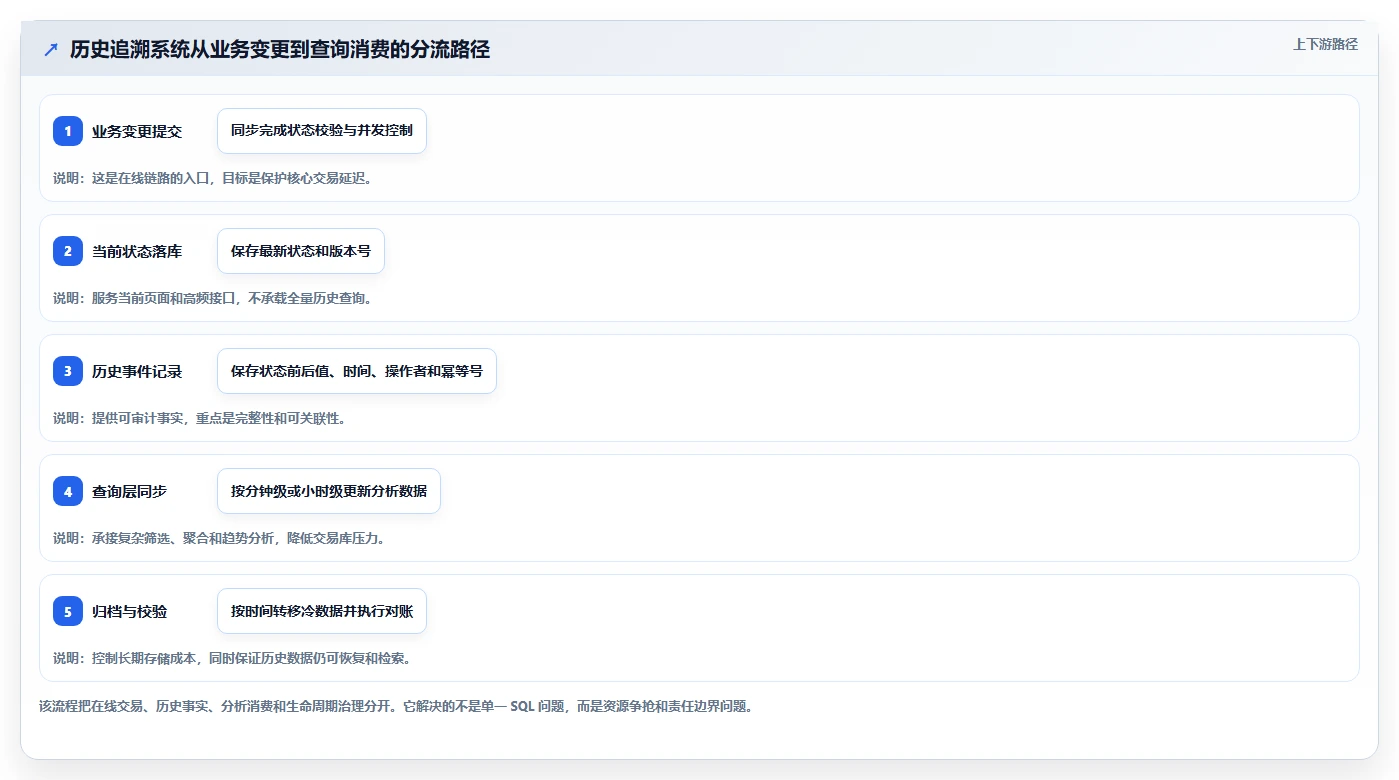Click the note about 降低交易库压力
The height and width of the screenshot is (780, 1399).
tap(219, 538)
